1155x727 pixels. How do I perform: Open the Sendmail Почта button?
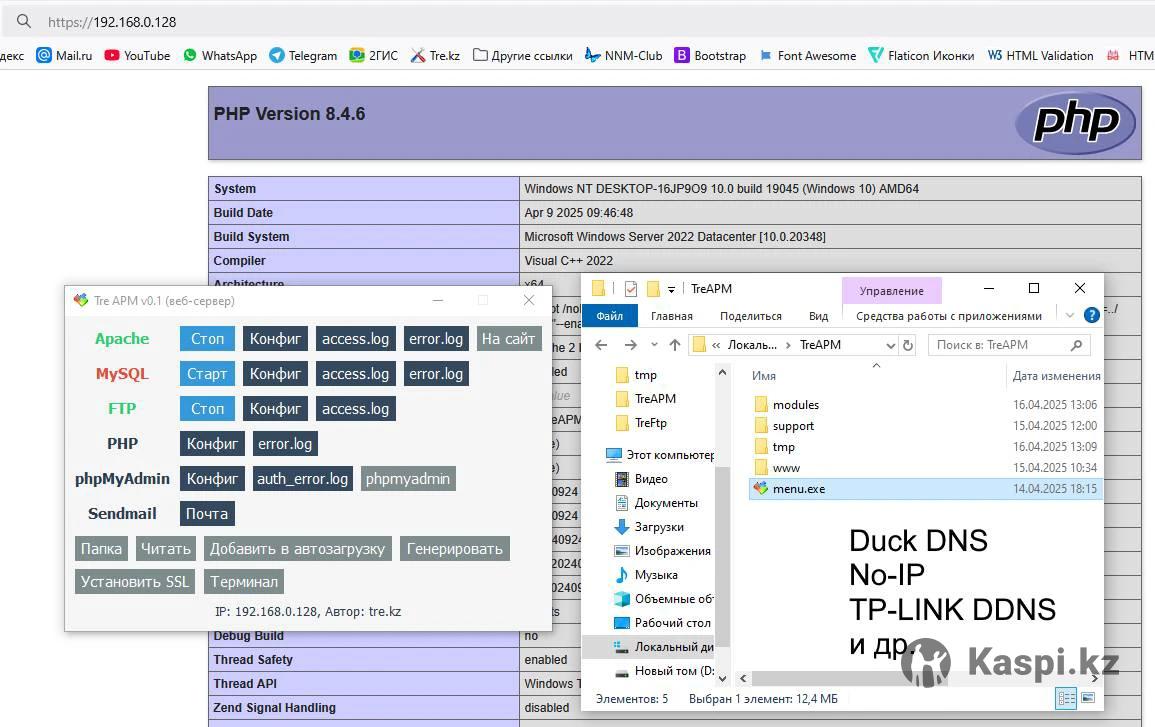tap(207, 513)
